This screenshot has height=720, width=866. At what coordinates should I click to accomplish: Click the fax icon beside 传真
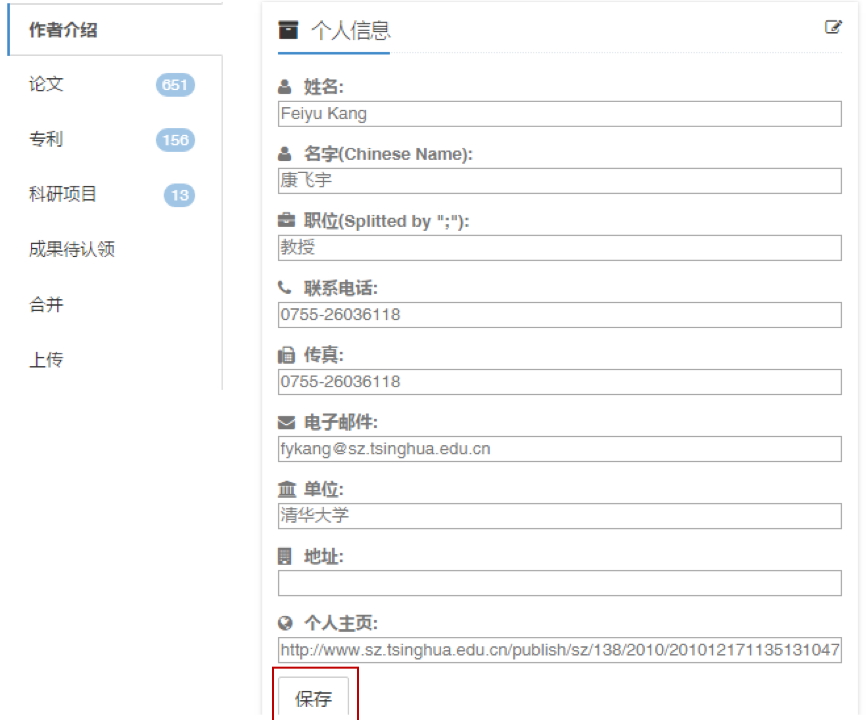(x=286, y=355)
